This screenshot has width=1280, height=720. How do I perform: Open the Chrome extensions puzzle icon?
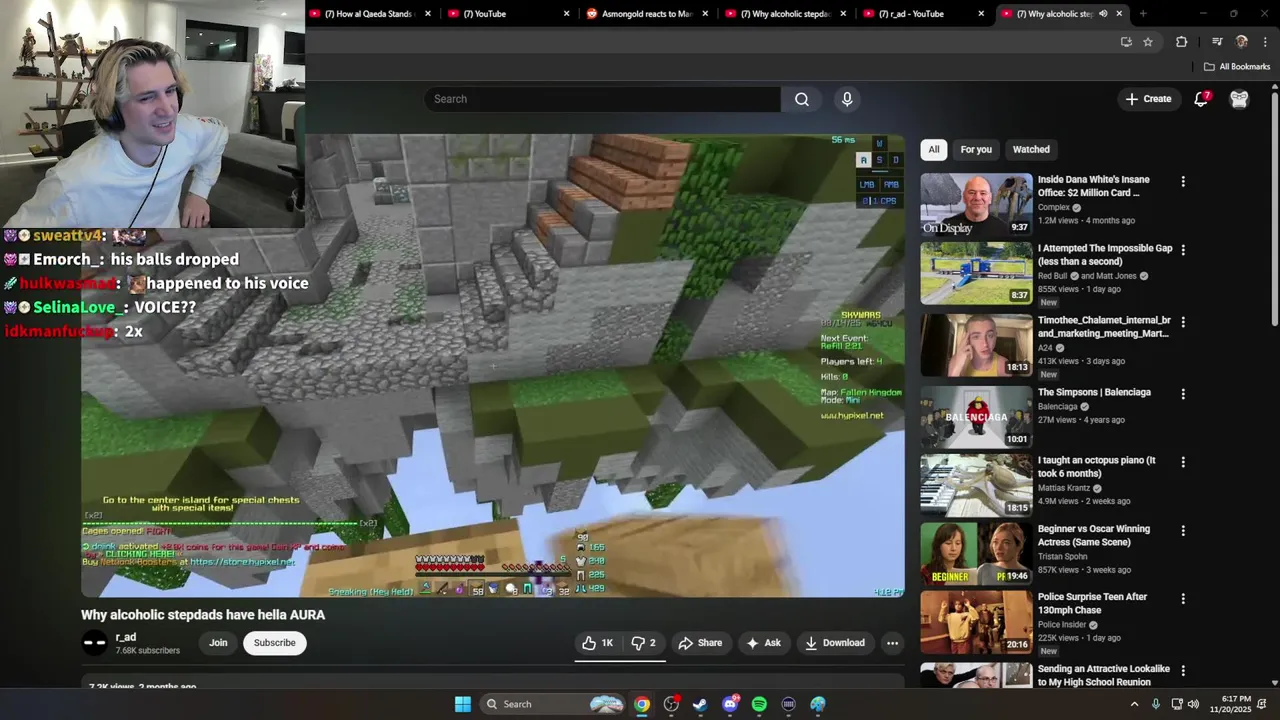tap(1181, 42)
